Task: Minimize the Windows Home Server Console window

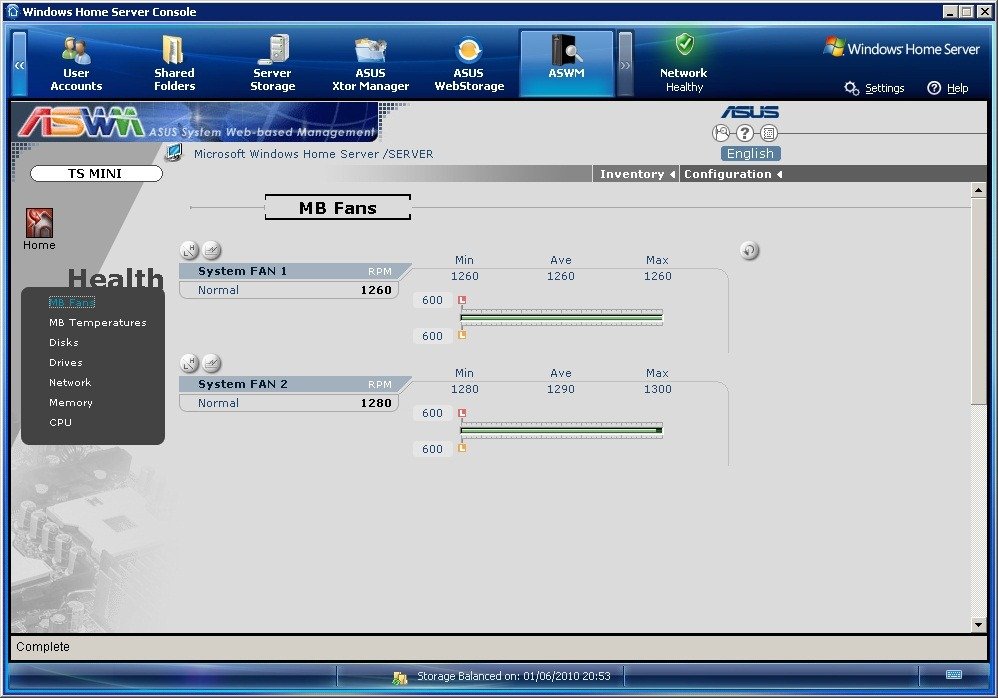Action: point(950,11)
